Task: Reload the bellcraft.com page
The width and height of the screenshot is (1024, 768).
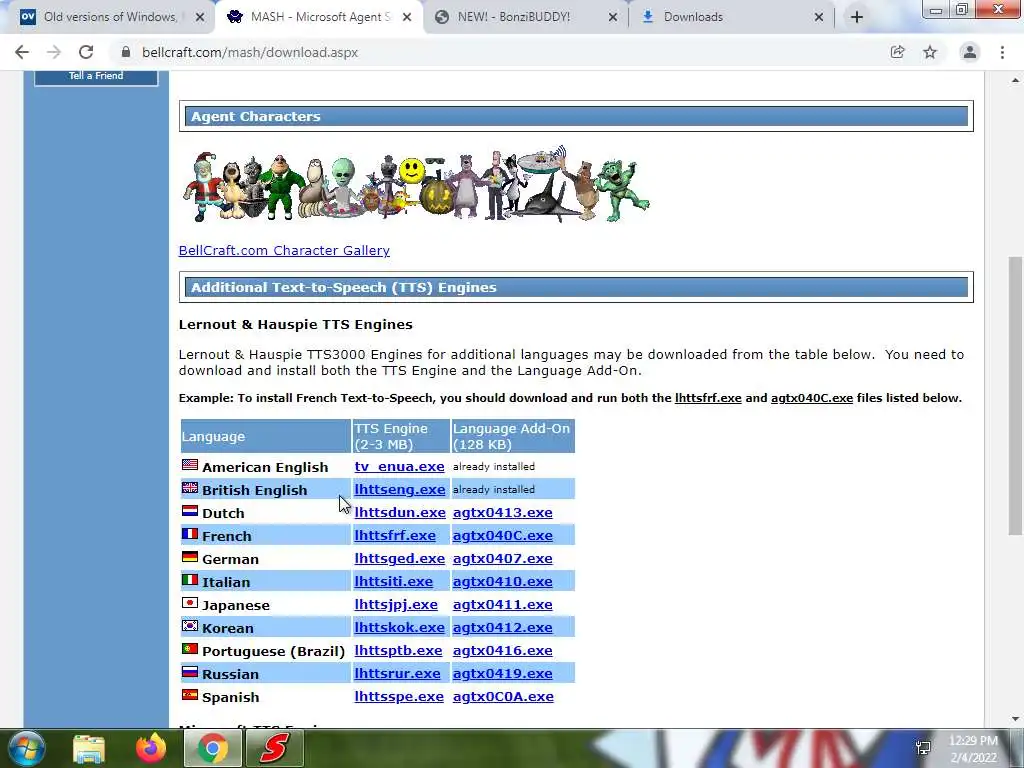Action: 86,52
